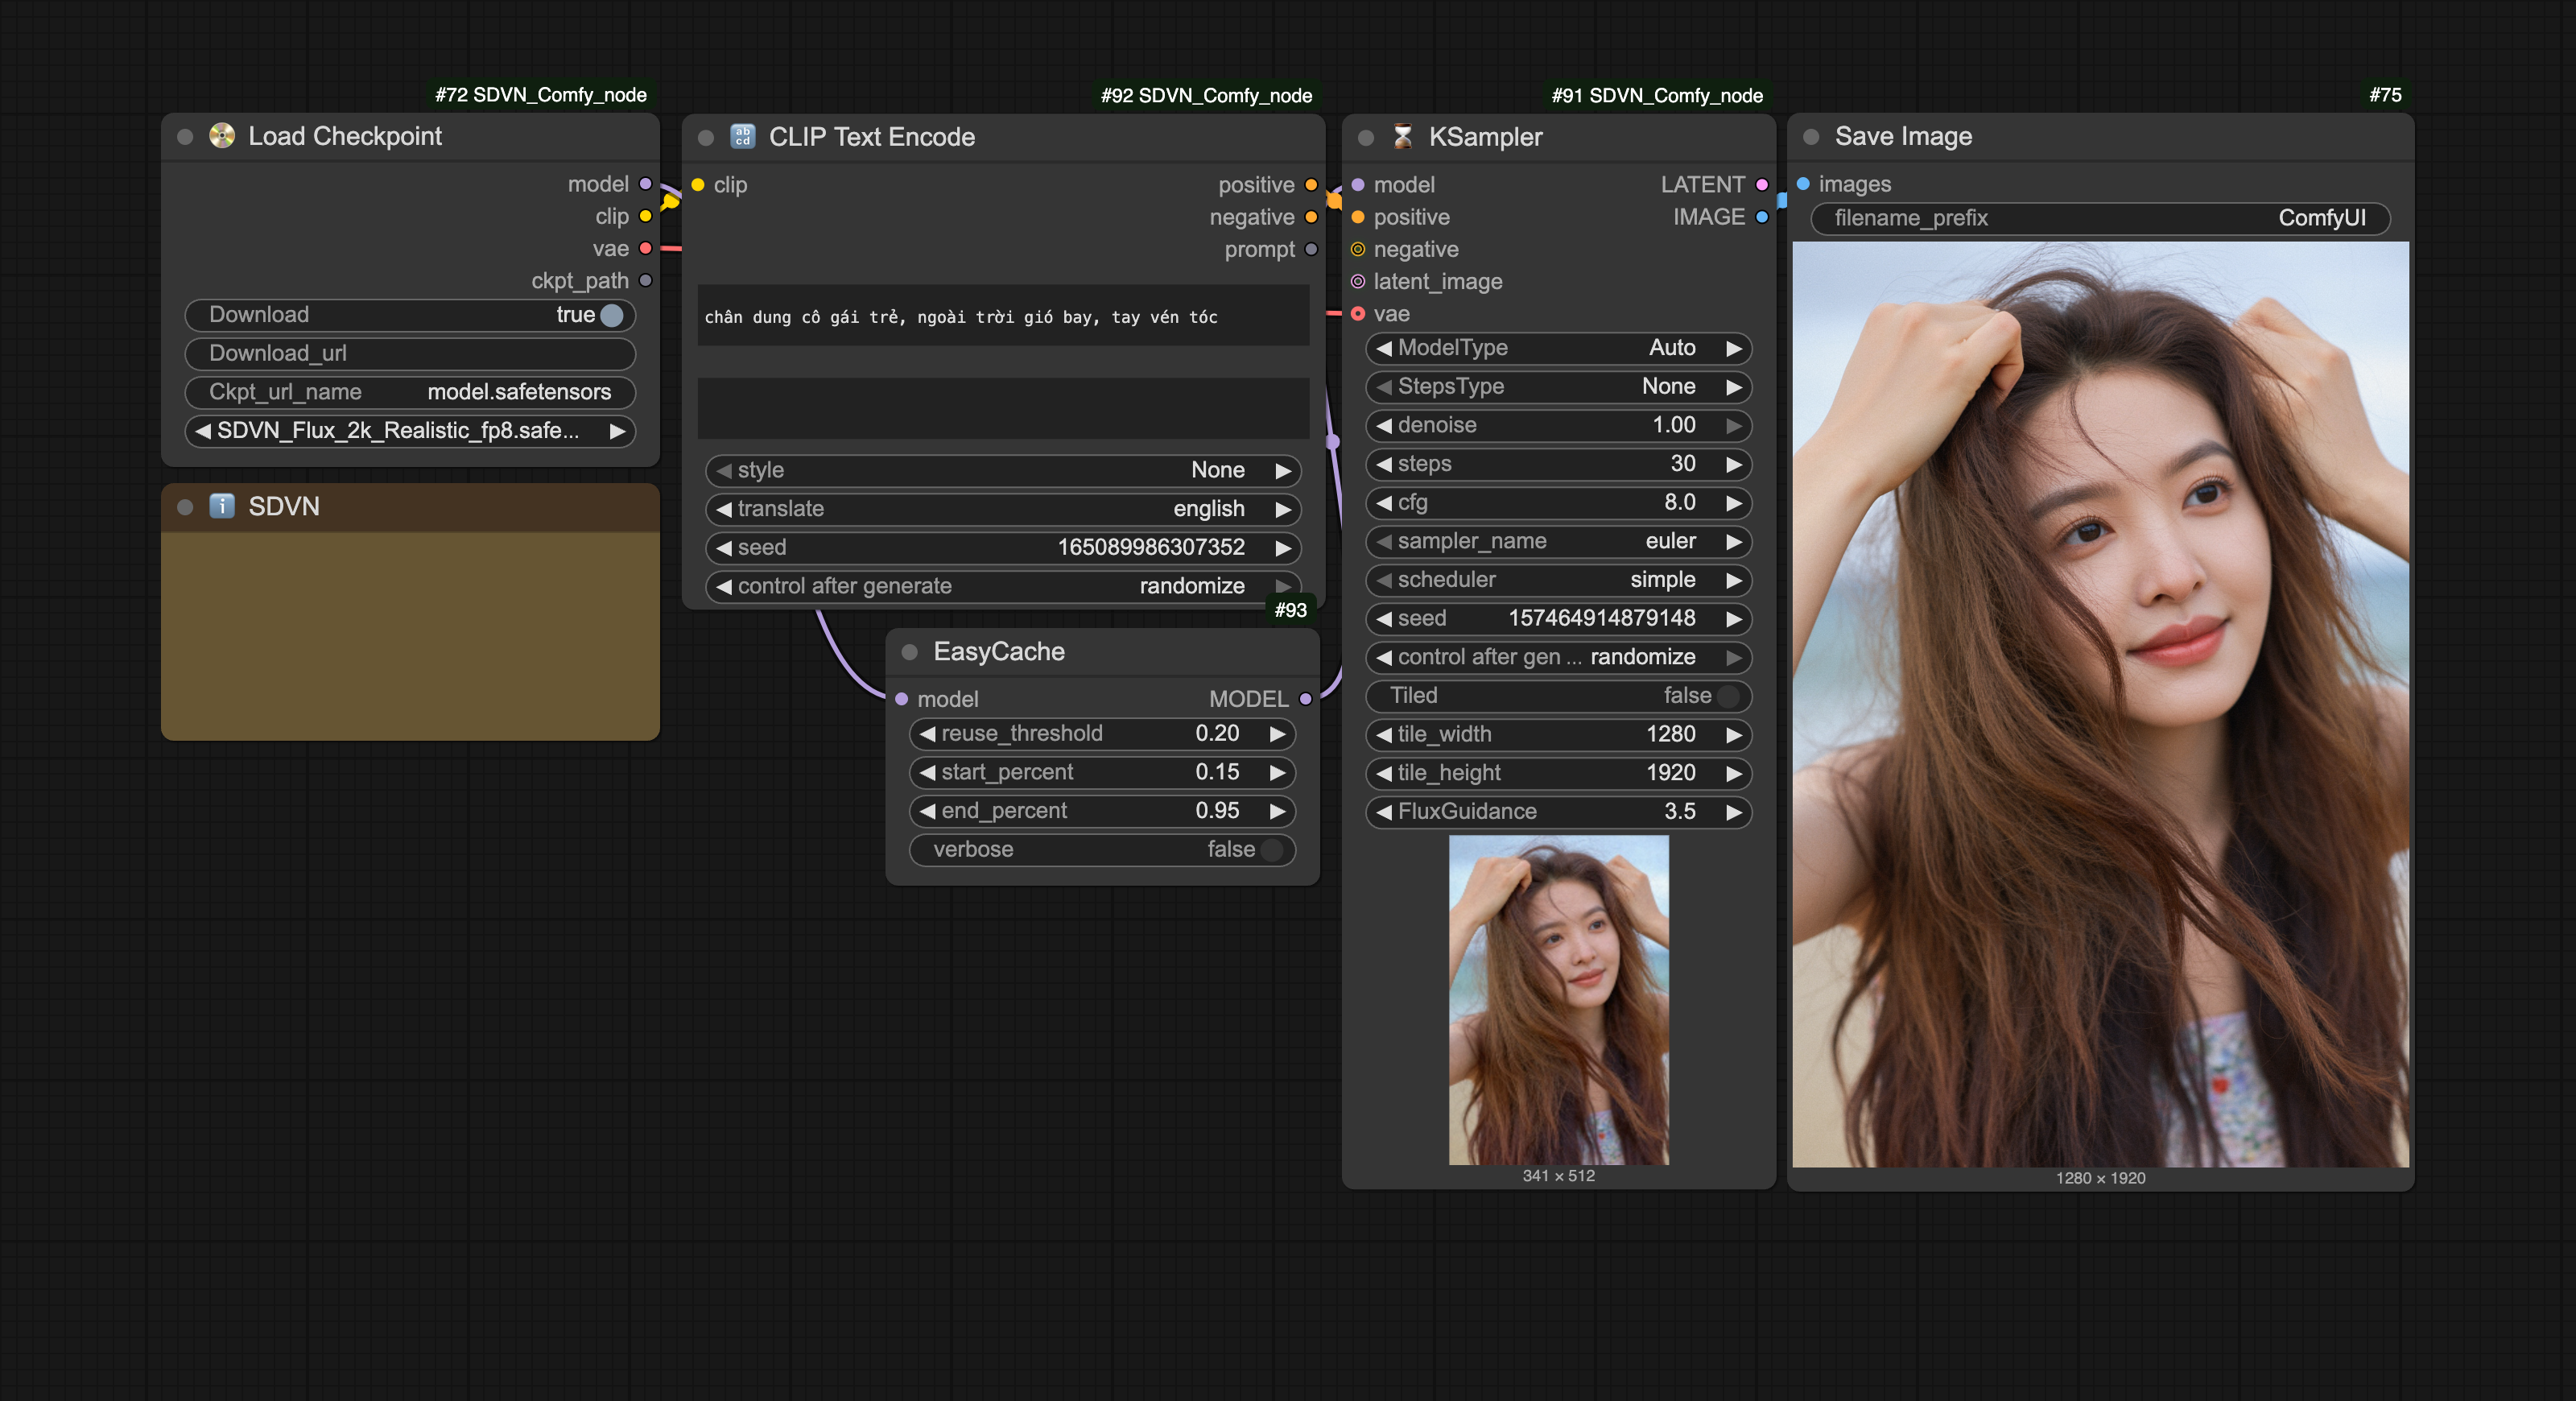Open the style dropdown in CLIP Text Encode
Screen dimensions: 2576x1401
[1003, 470]
